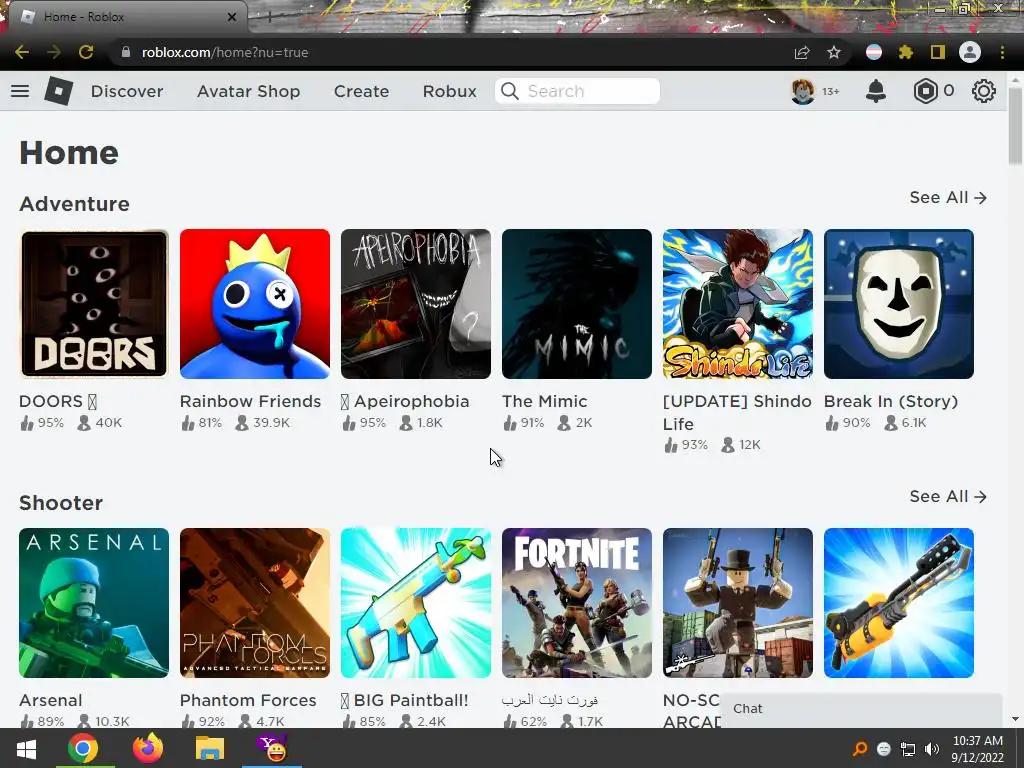Open the notifications bell
1024x768 pixels.
pyautogui.click(x=876, y=91)
